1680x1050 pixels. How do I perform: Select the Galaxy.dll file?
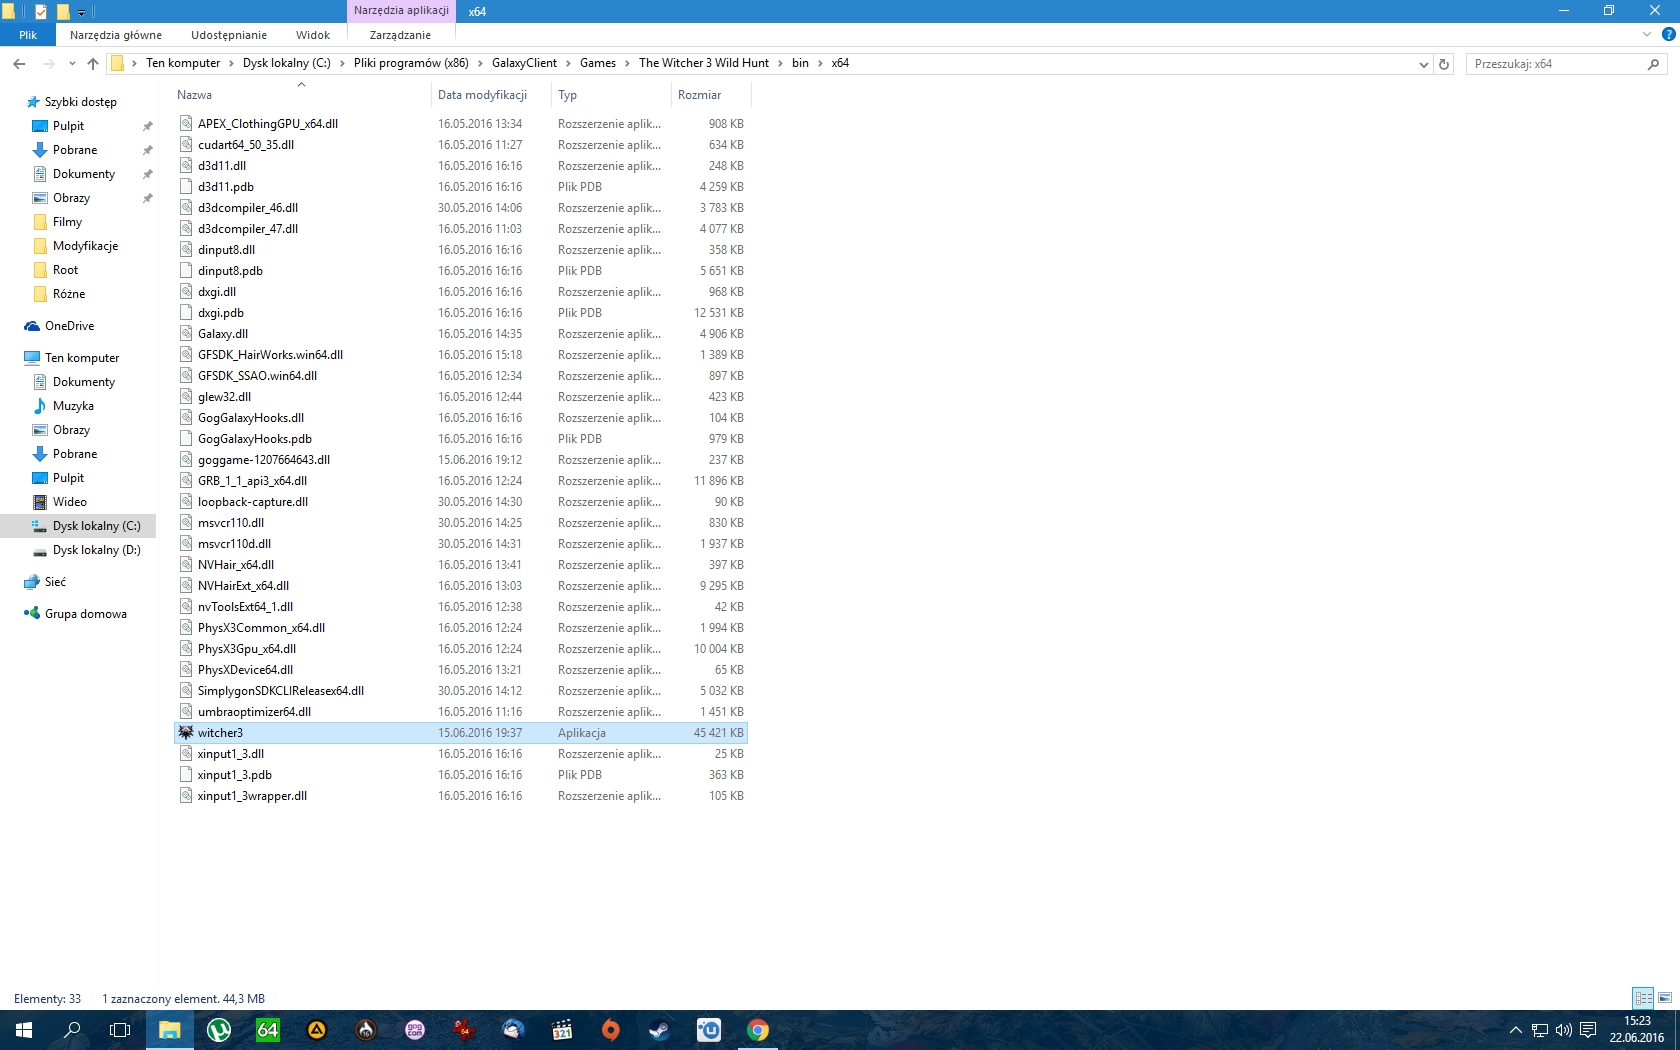point(461,334)
